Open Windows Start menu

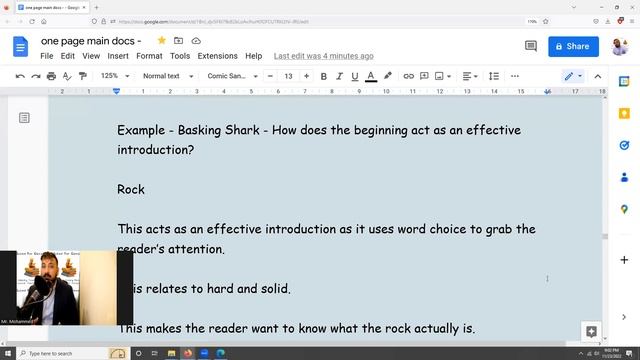(8, 353)
